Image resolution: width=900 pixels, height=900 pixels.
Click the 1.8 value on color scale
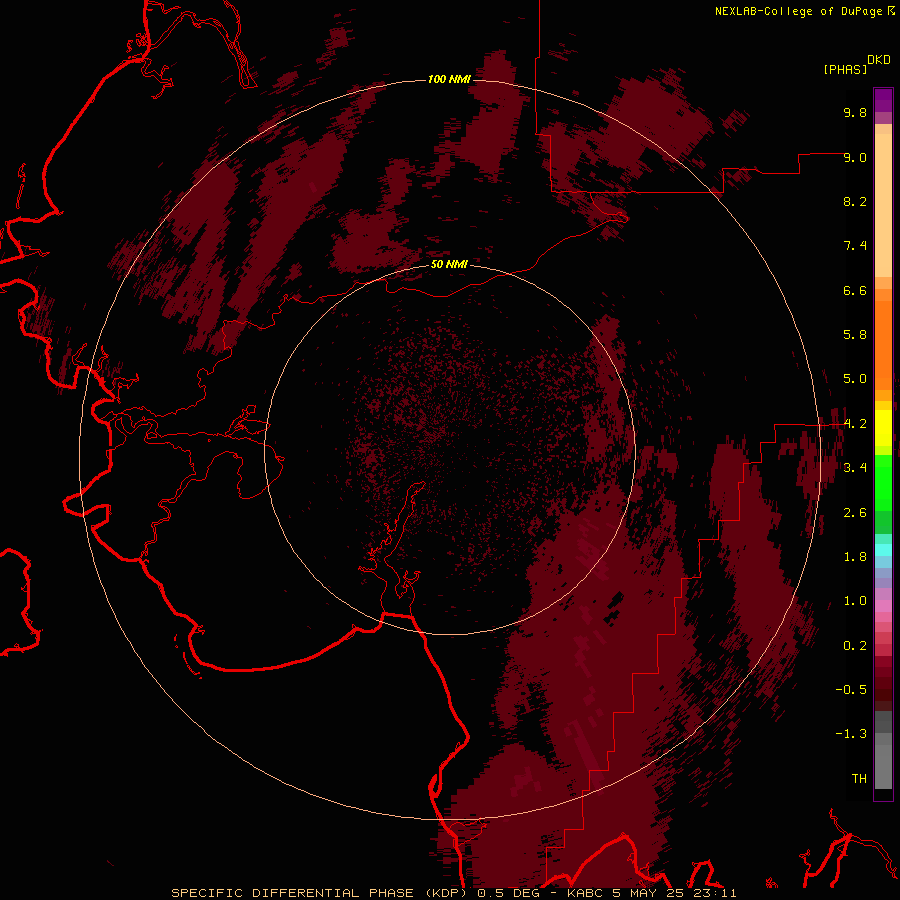coord(855,557)
